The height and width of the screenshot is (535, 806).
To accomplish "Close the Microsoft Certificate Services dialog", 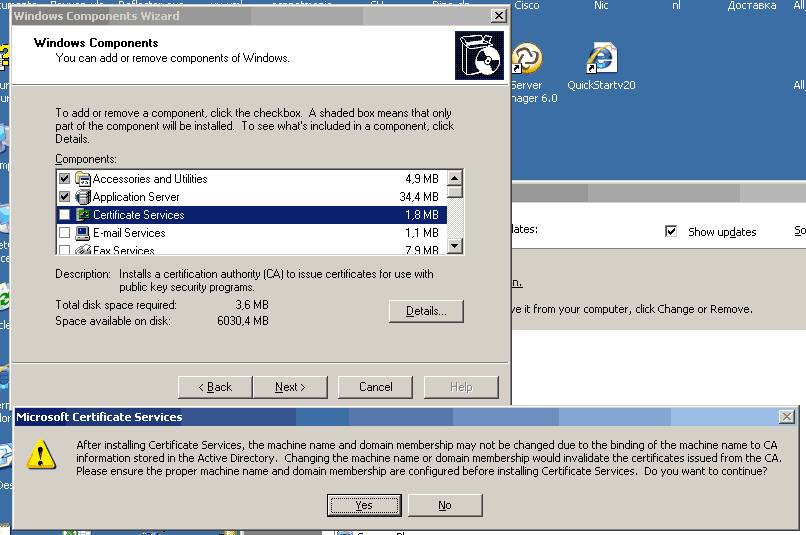I will coord(786,417).
